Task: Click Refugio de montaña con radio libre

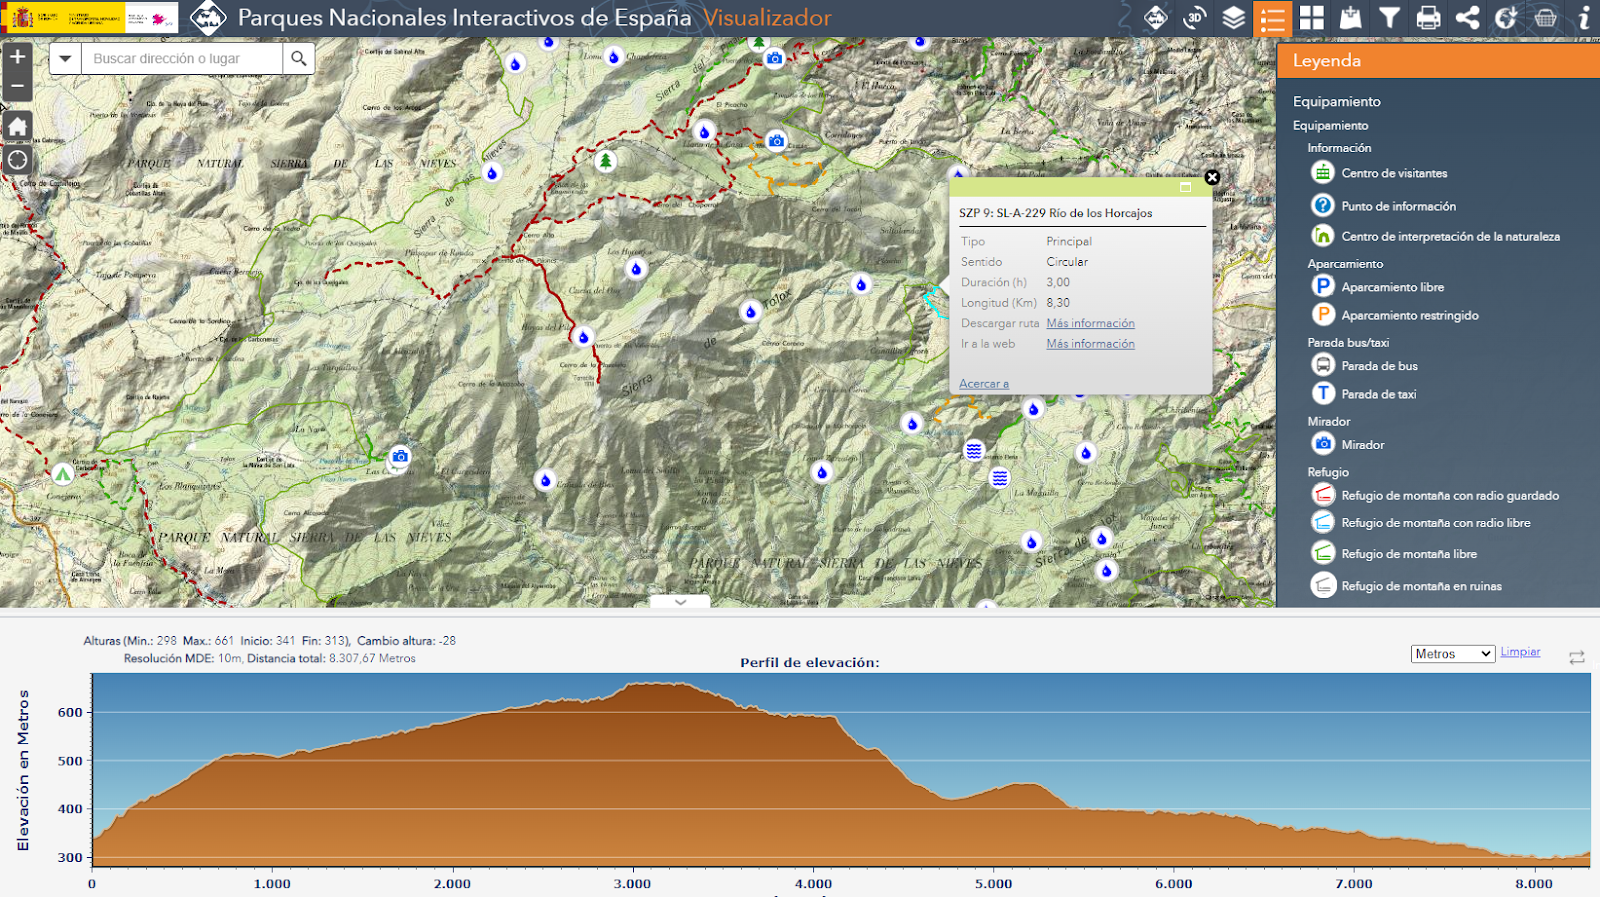Action: 1436,523
